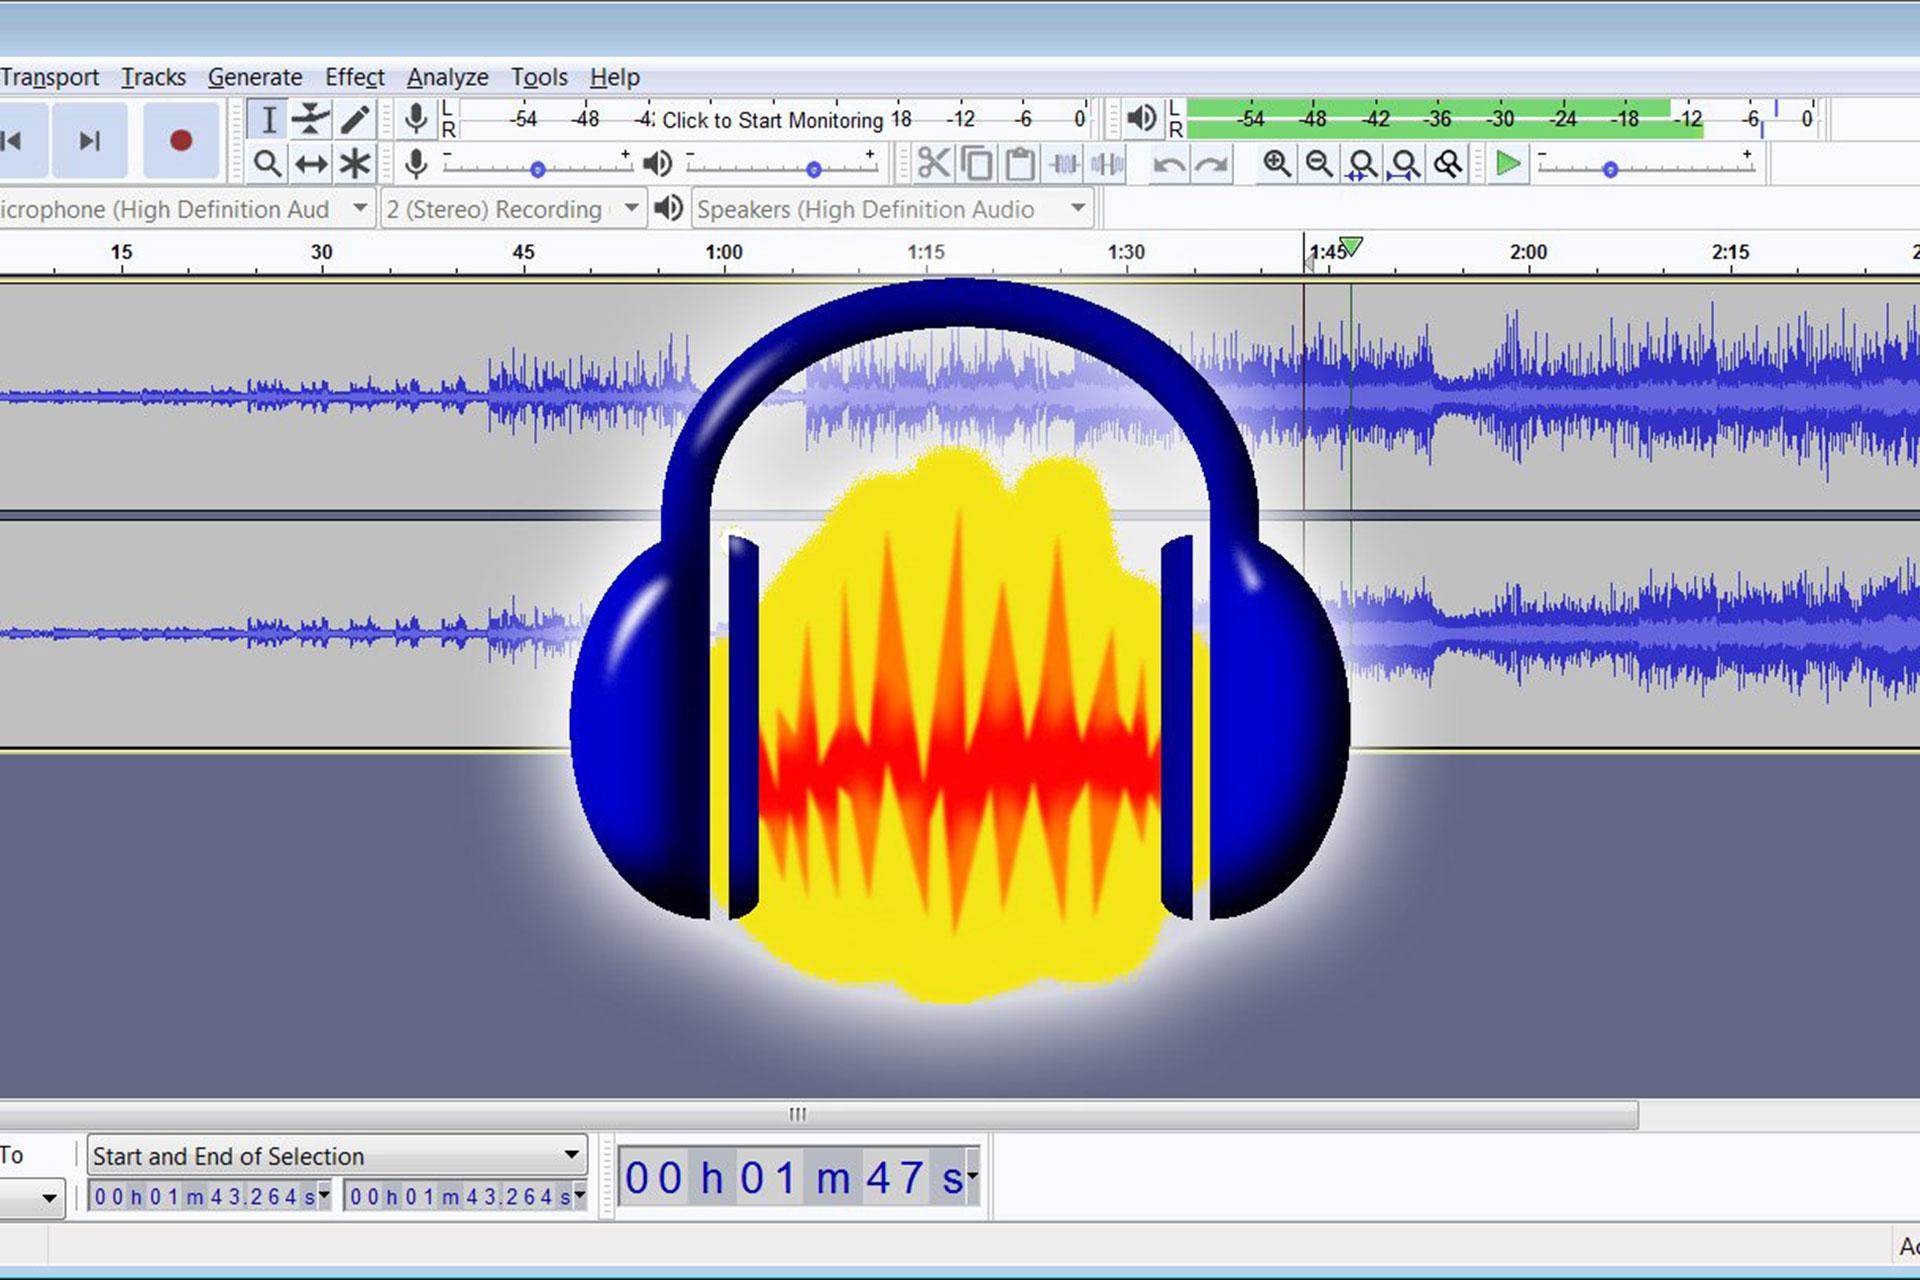Click the green Play-at-Speed button
The height and width of the screenshot is (1280, 1920).
click(x=1507, y=164)
